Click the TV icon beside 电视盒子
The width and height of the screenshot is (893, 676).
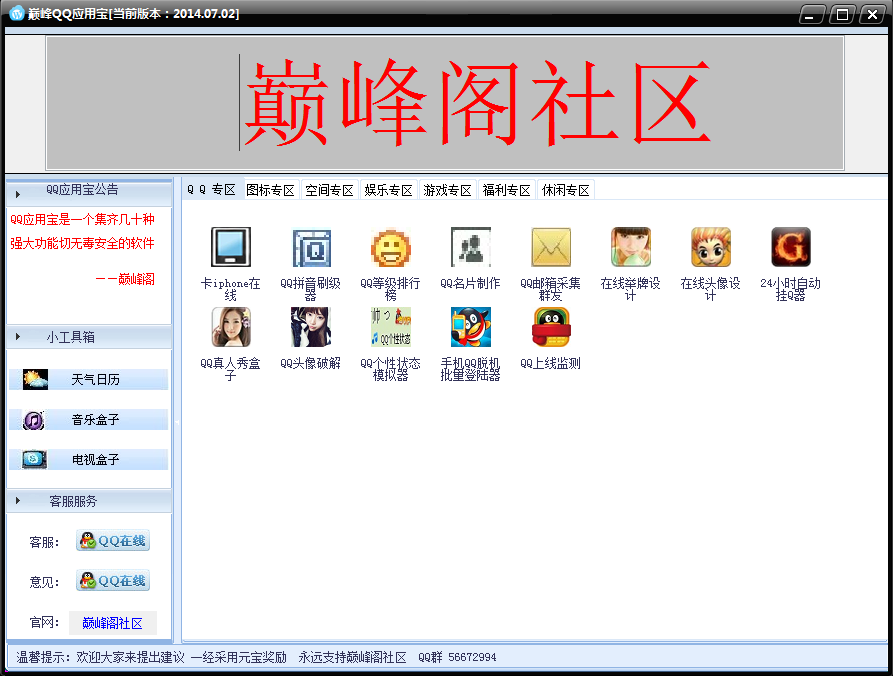pyautogui.click(x=34, y=459)
